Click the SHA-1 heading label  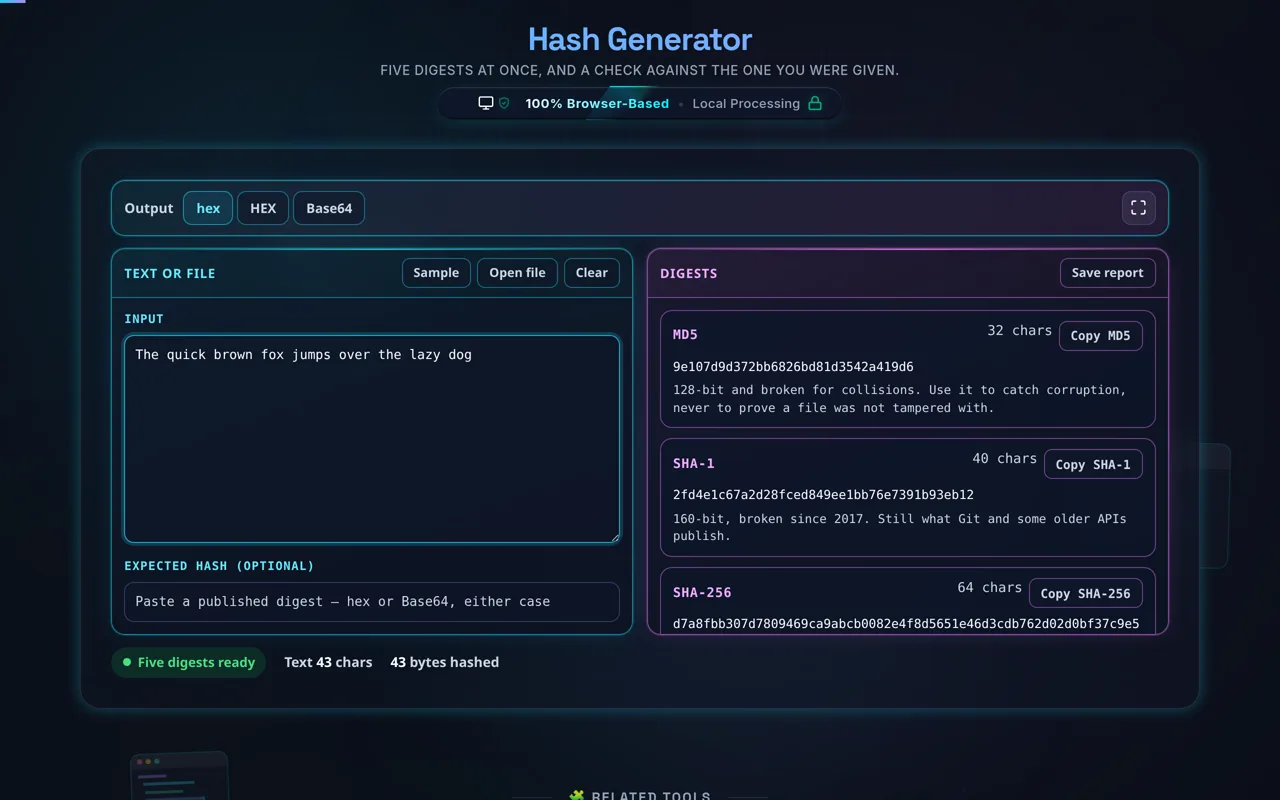click(694, 463)
